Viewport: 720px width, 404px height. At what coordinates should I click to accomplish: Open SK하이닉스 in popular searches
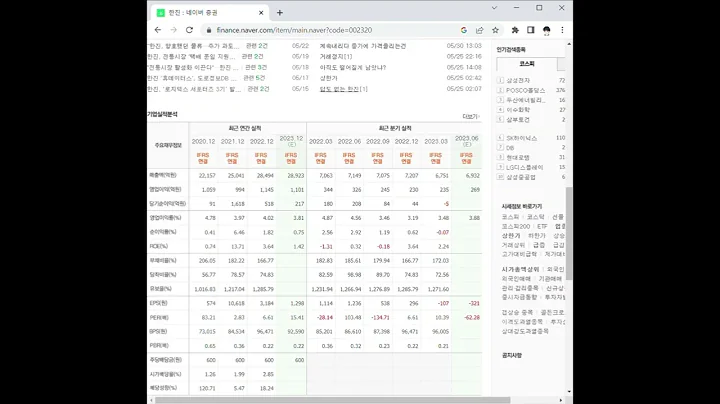pyautogui.click(x=522, y=138)
